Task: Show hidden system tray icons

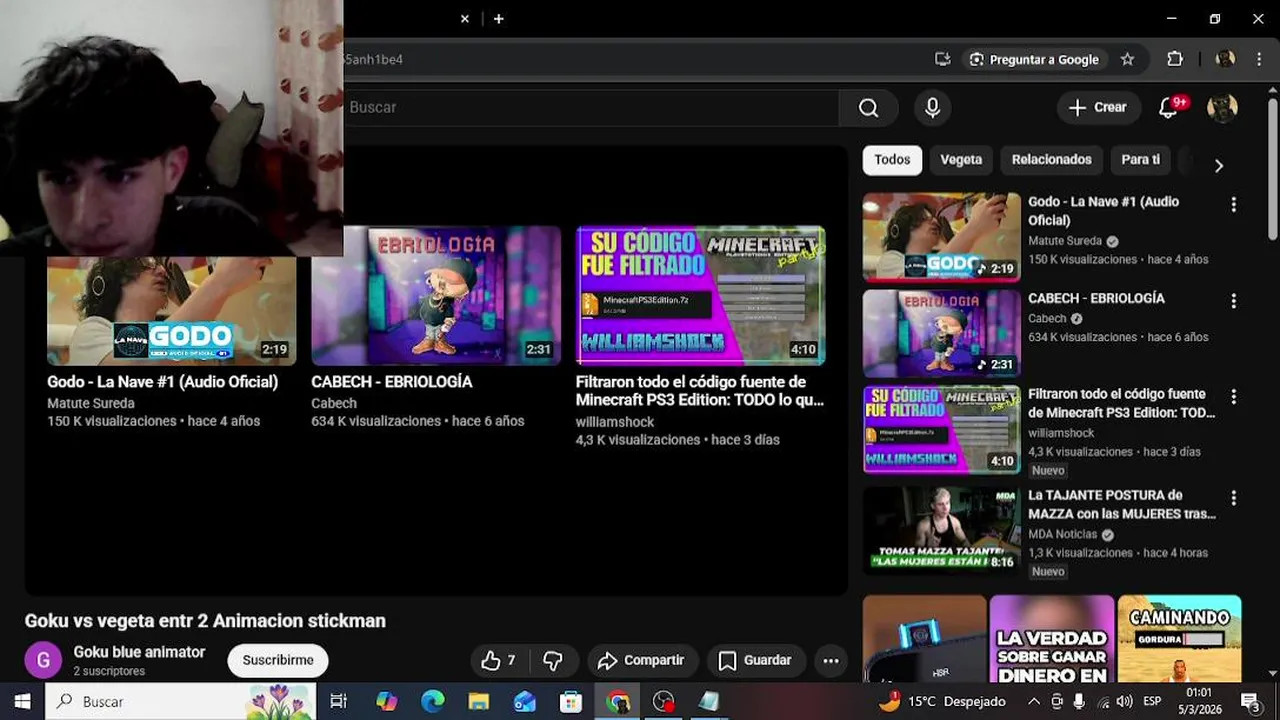Action: click(1034, 702)
